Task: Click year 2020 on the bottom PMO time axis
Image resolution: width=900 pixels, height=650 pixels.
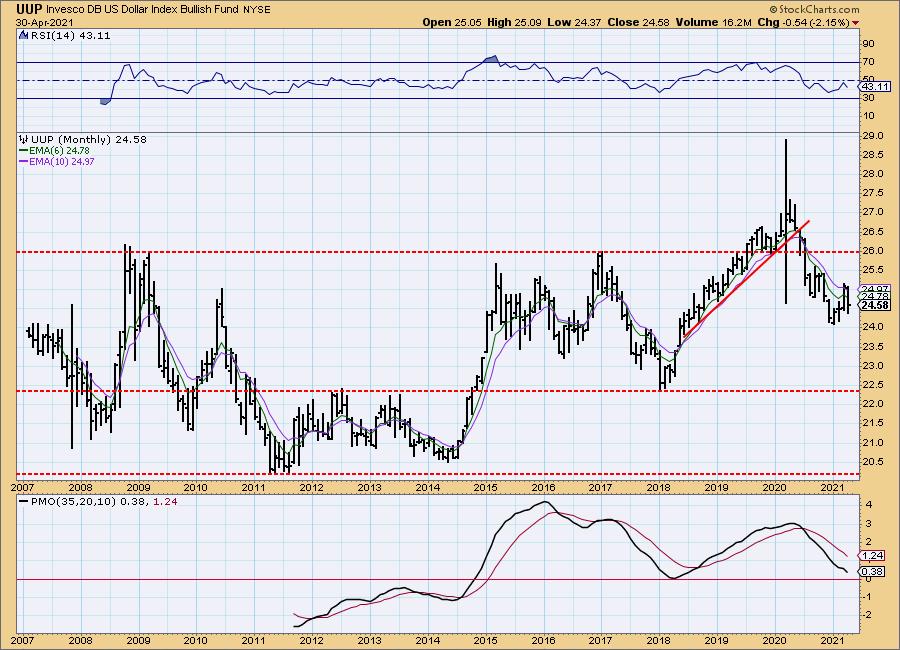Action: pos(774,640)
